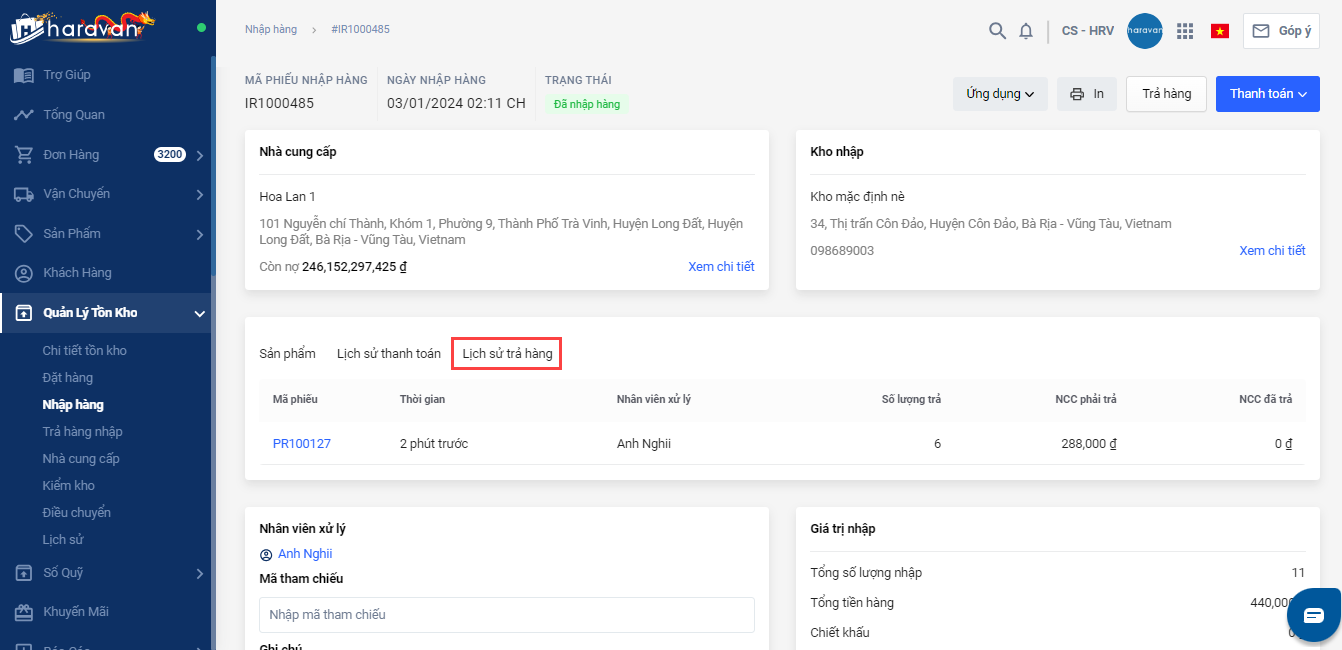This screenshot has width=1342, height=650.
Task: Print the receipt with In button
Action: point(1087,94)
